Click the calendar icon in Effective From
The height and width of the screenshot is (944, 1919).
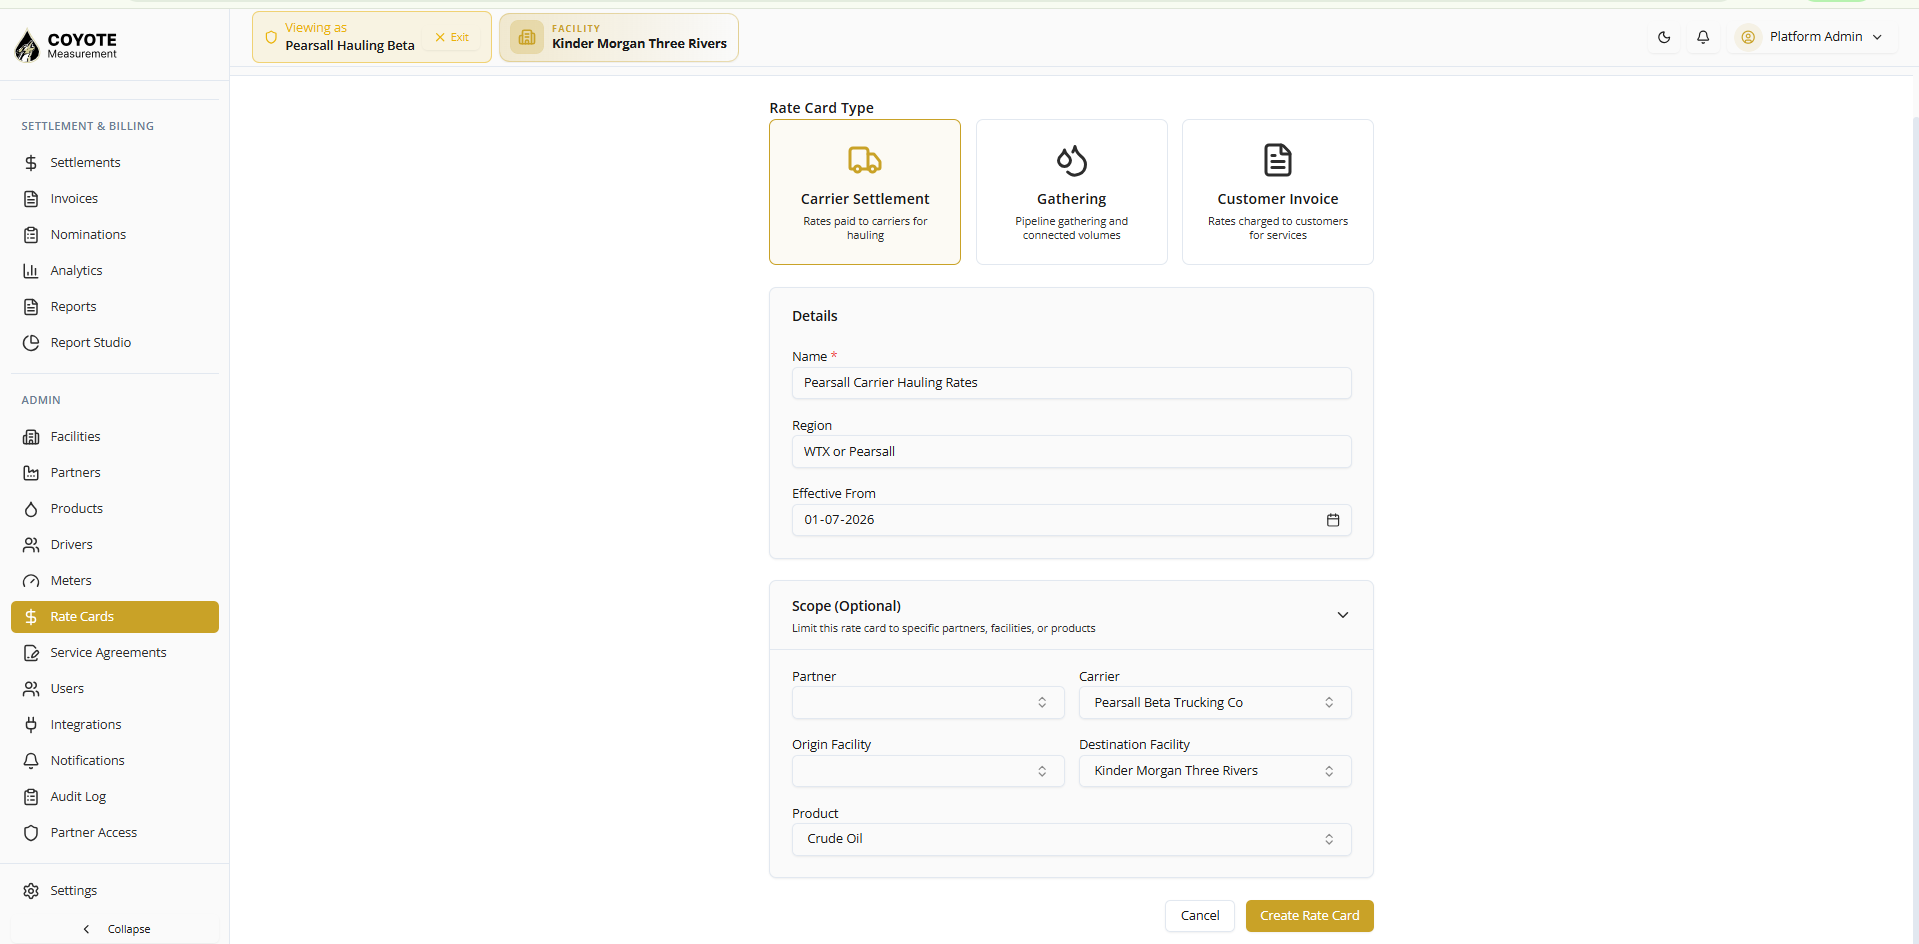(1333, 520)
